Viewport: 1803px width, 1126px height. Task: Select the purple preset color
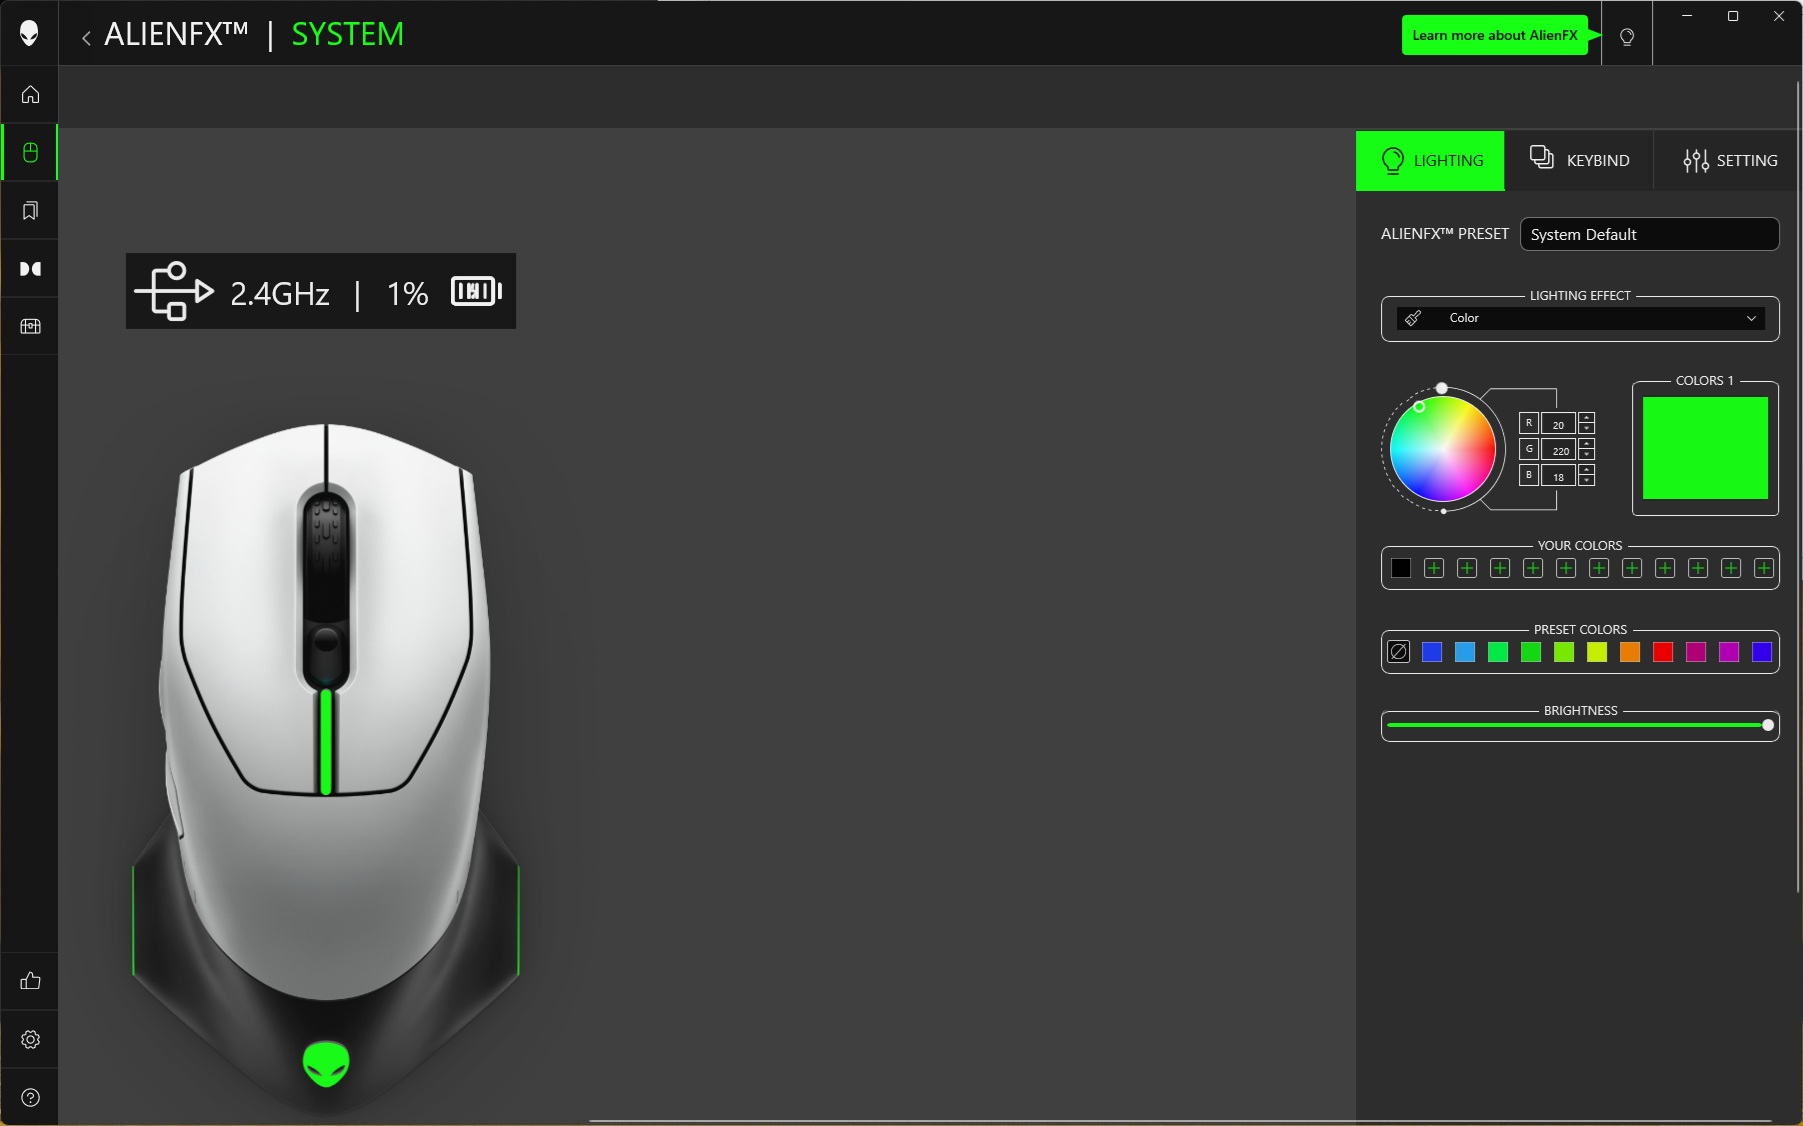click(x=1729, y=652)
